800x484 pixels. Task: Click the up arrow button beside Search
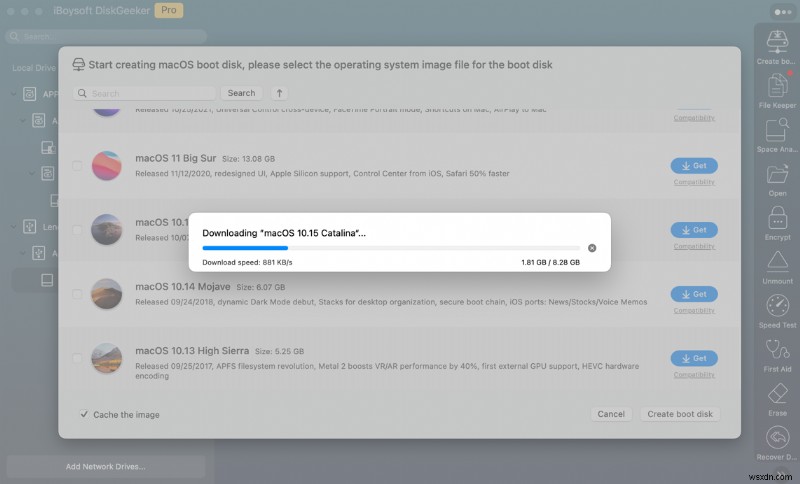(279, 93)
